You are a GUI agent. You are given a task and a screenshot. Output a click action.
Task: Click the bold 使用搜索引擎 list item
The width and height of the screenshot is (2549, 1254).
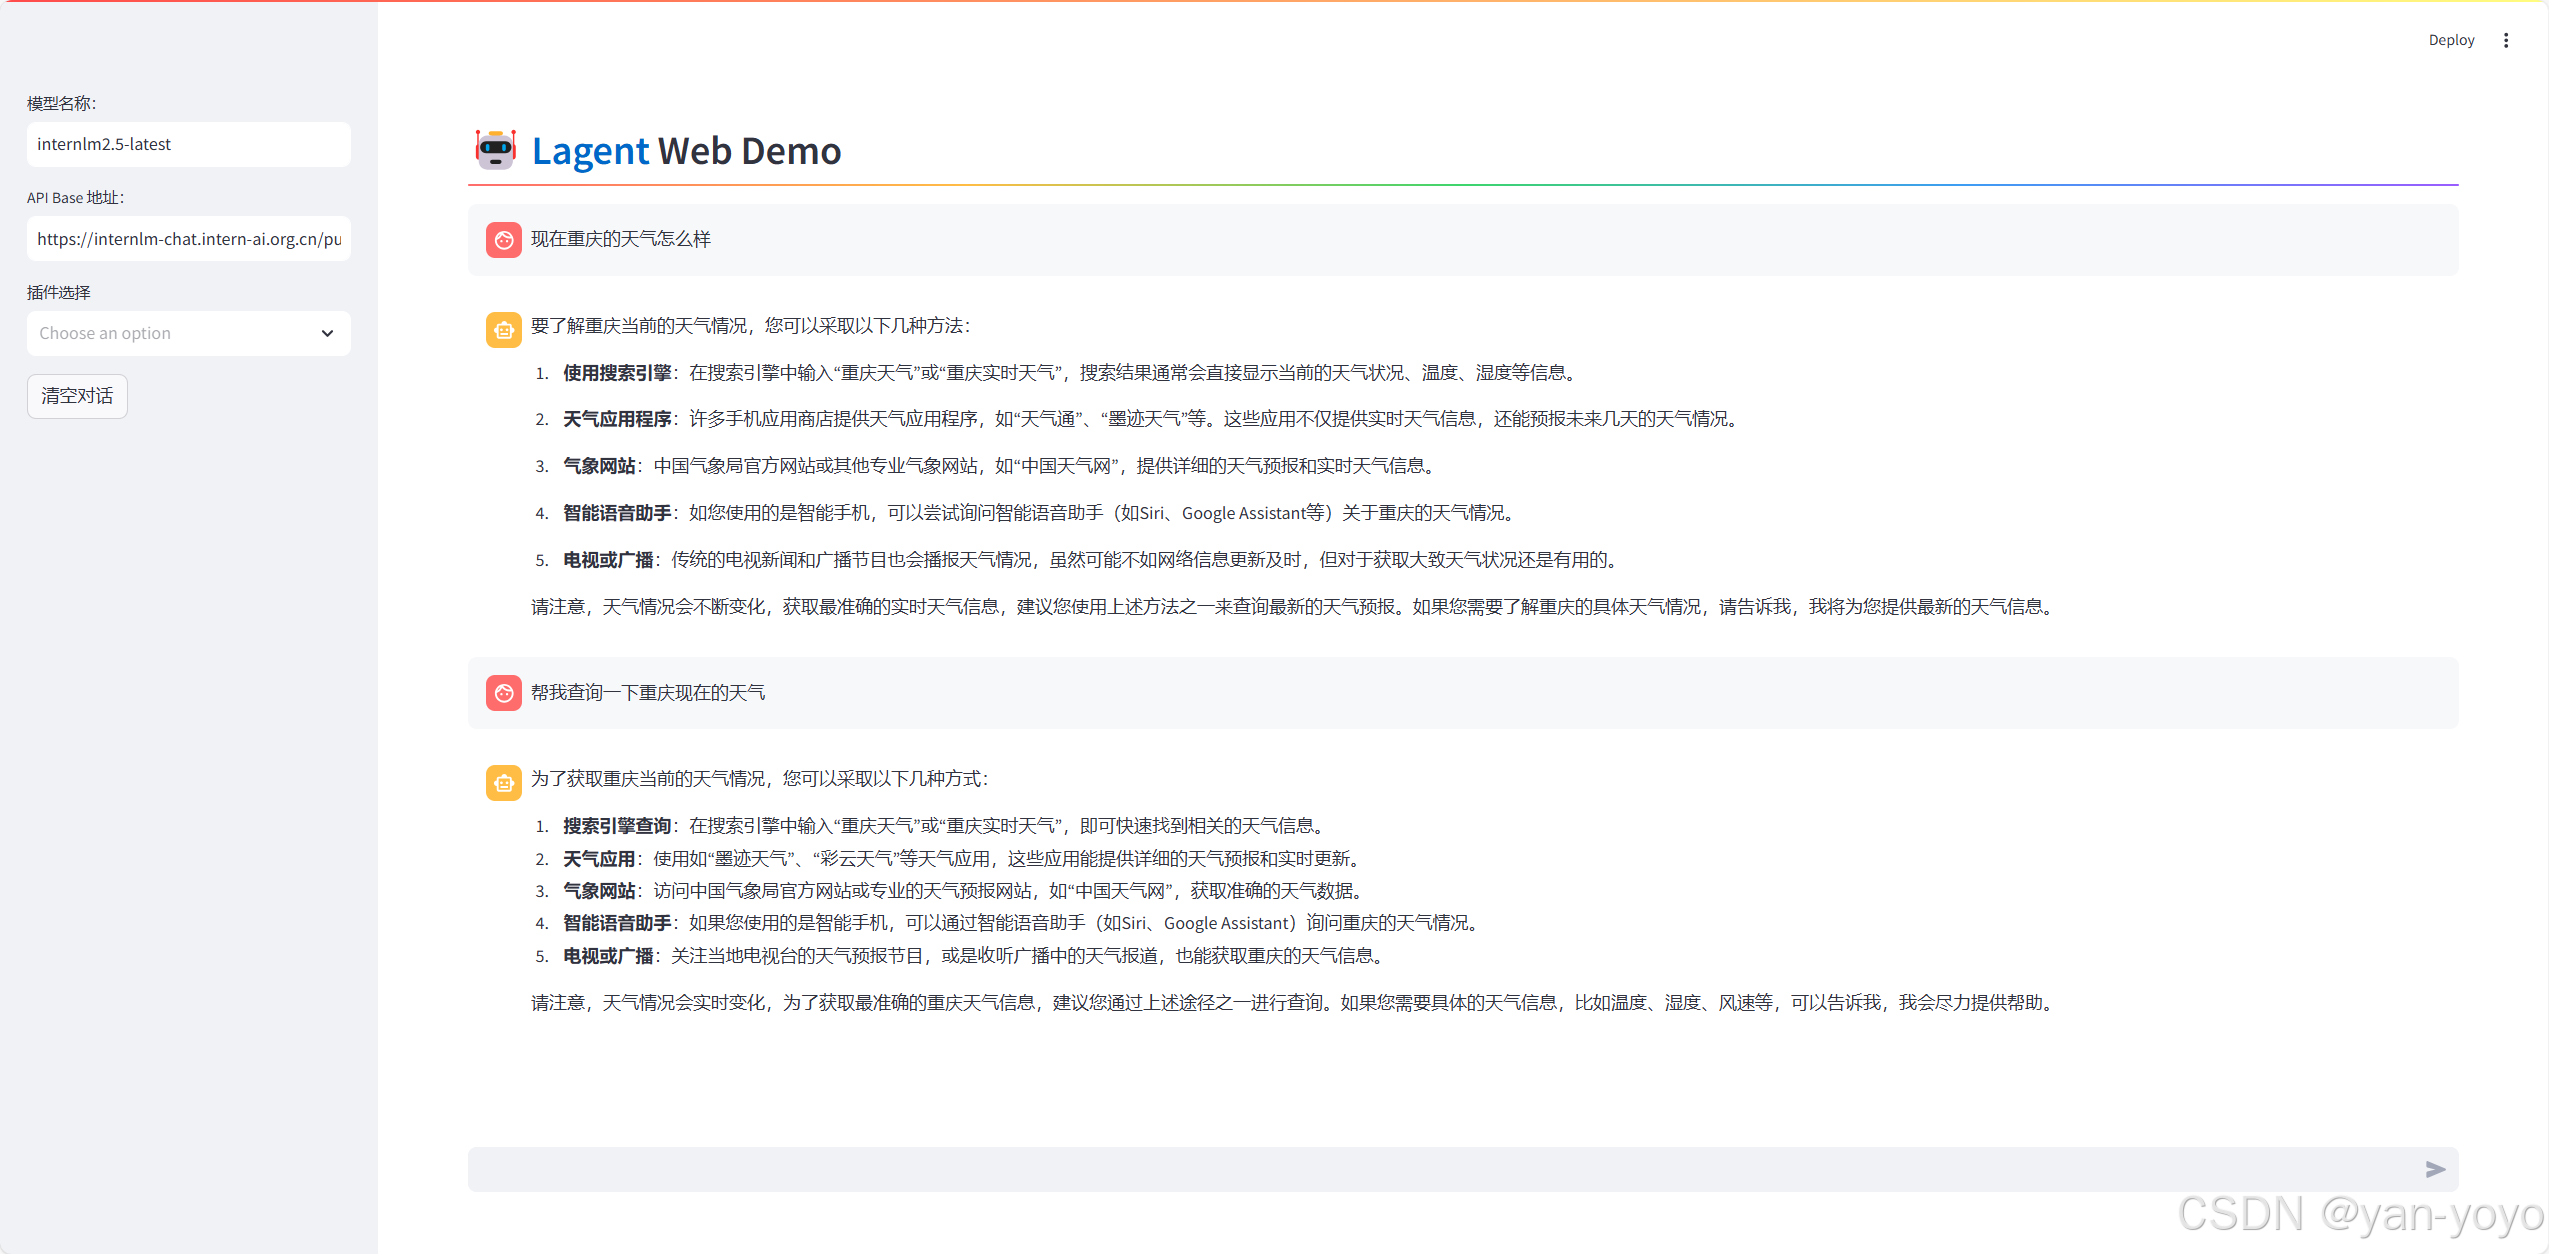(x=616, y=373)
